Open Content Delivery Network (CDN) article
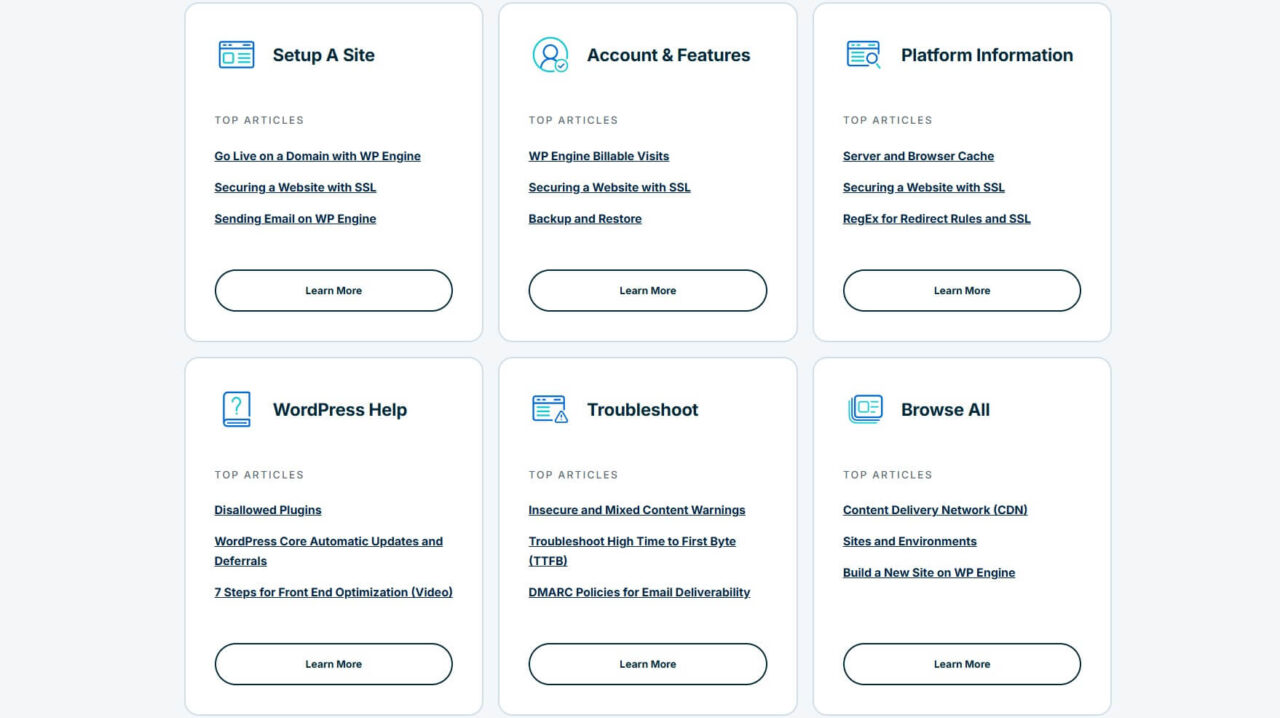Screen dimensions: 1280x718 (x=935, y=510)
